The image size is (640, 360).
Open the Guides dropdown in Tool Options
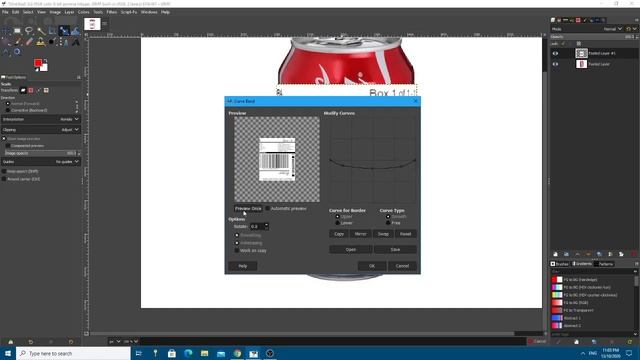[41, 162]
